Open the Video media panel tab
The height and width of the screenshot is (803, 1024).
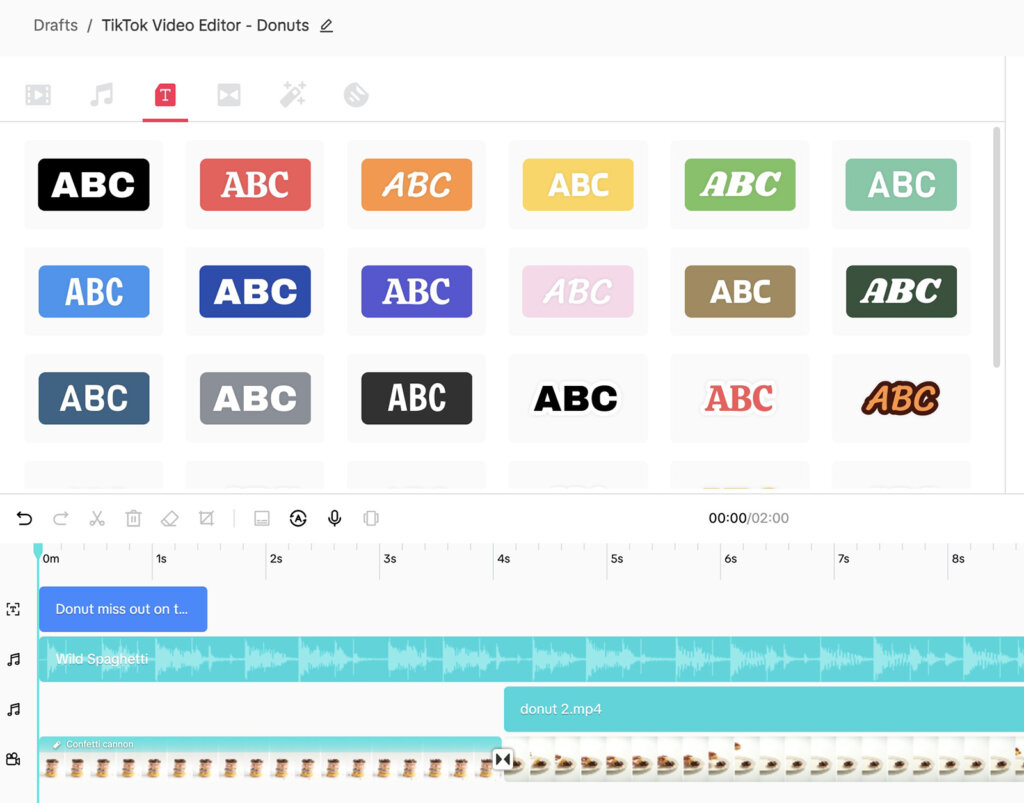click(x=37, y=94)
